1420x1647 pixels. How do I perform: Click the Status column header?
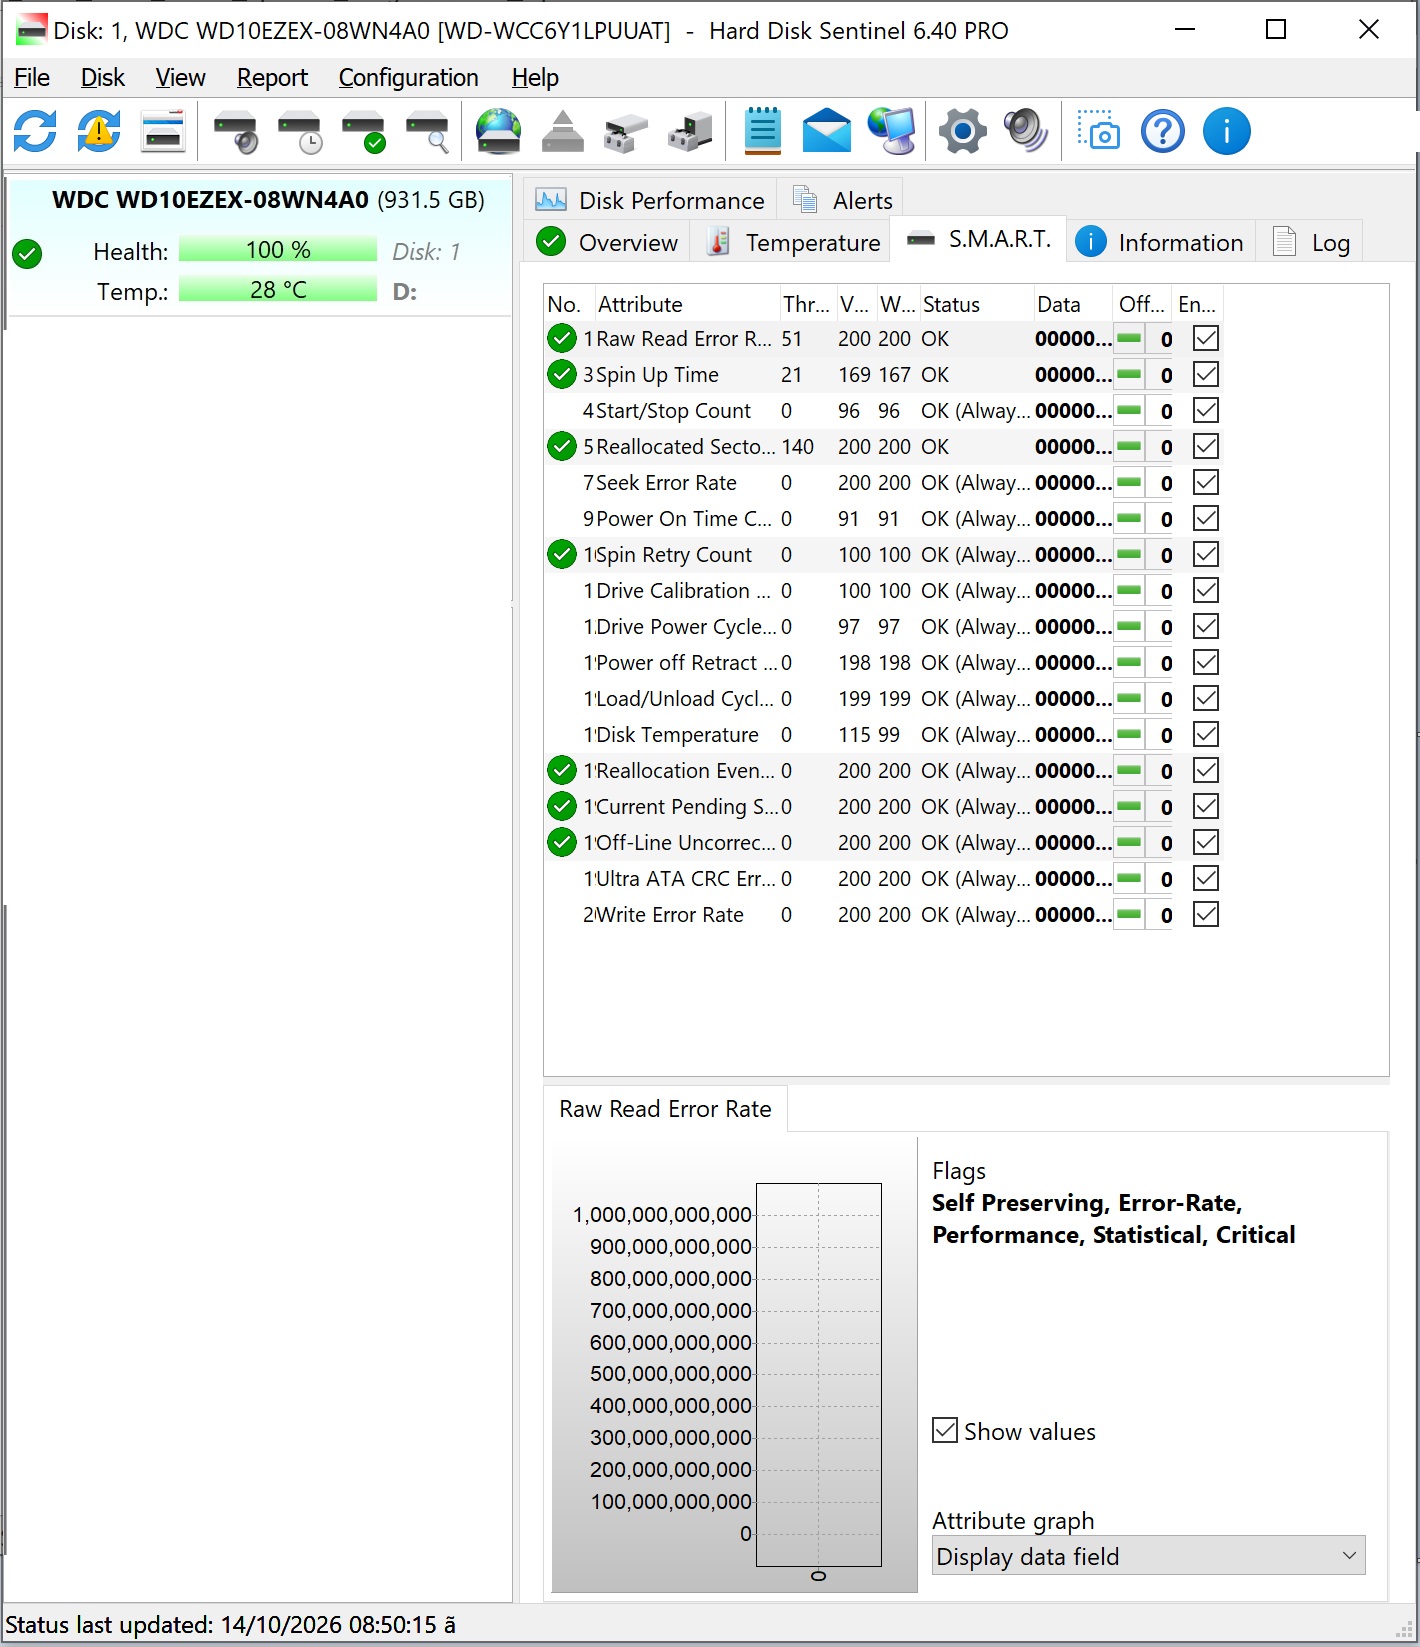976,304
